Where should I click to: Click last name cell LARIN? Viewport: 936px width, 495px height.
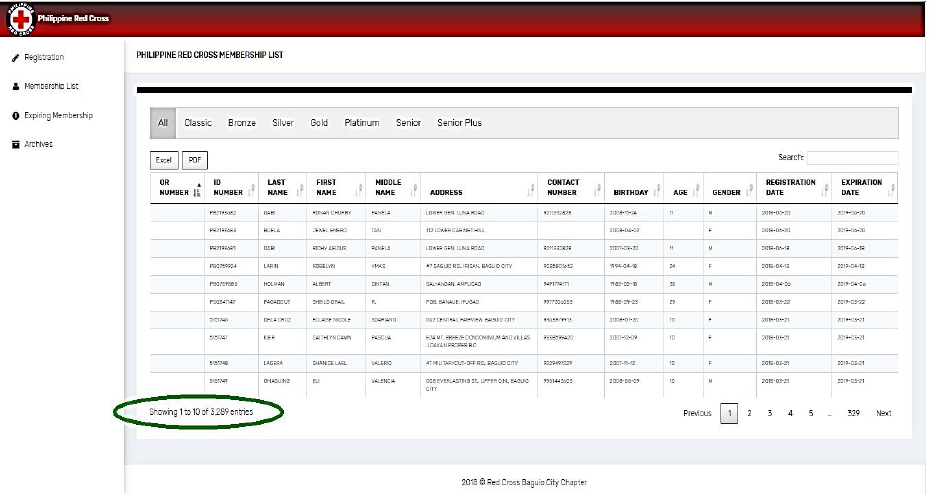coord(271,266)
